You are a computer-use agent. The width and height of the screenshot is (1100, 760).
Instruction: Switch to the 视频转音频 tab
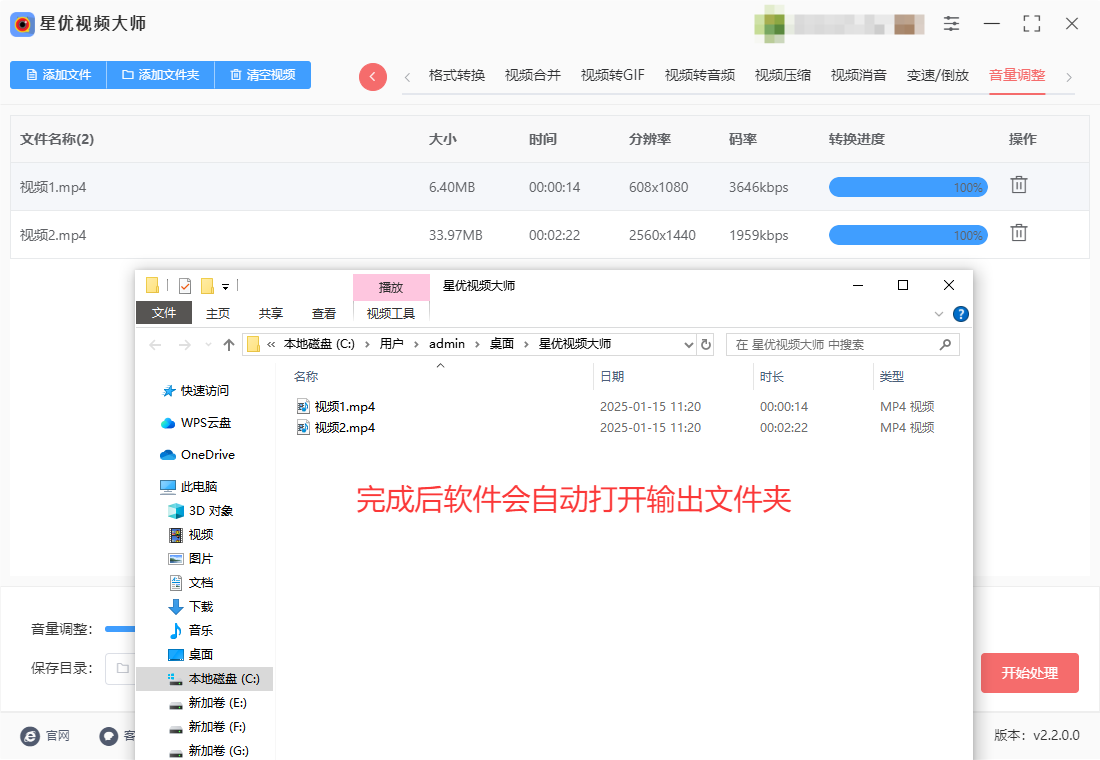pos(699,75)
